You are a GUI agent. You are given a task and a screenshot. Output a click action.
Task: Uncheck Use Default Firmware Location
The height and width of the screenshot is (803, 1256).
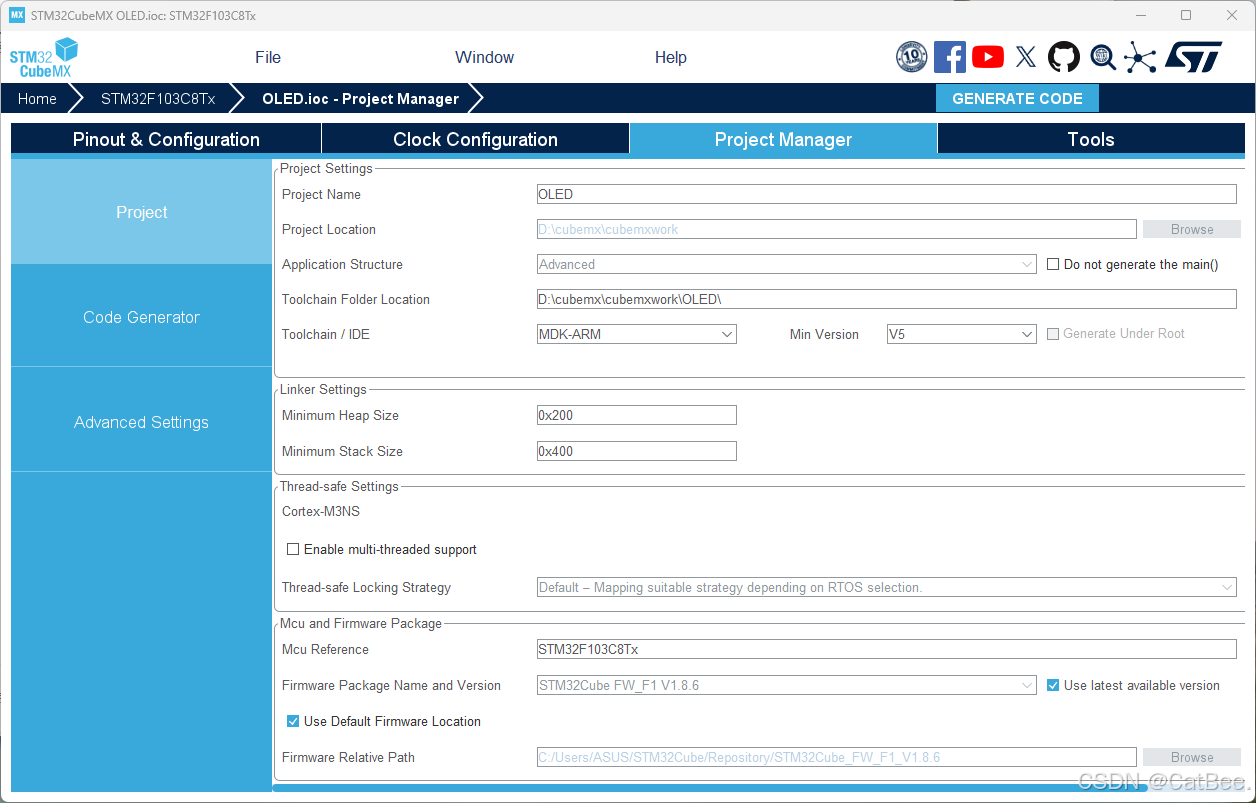tap(293, 721)
